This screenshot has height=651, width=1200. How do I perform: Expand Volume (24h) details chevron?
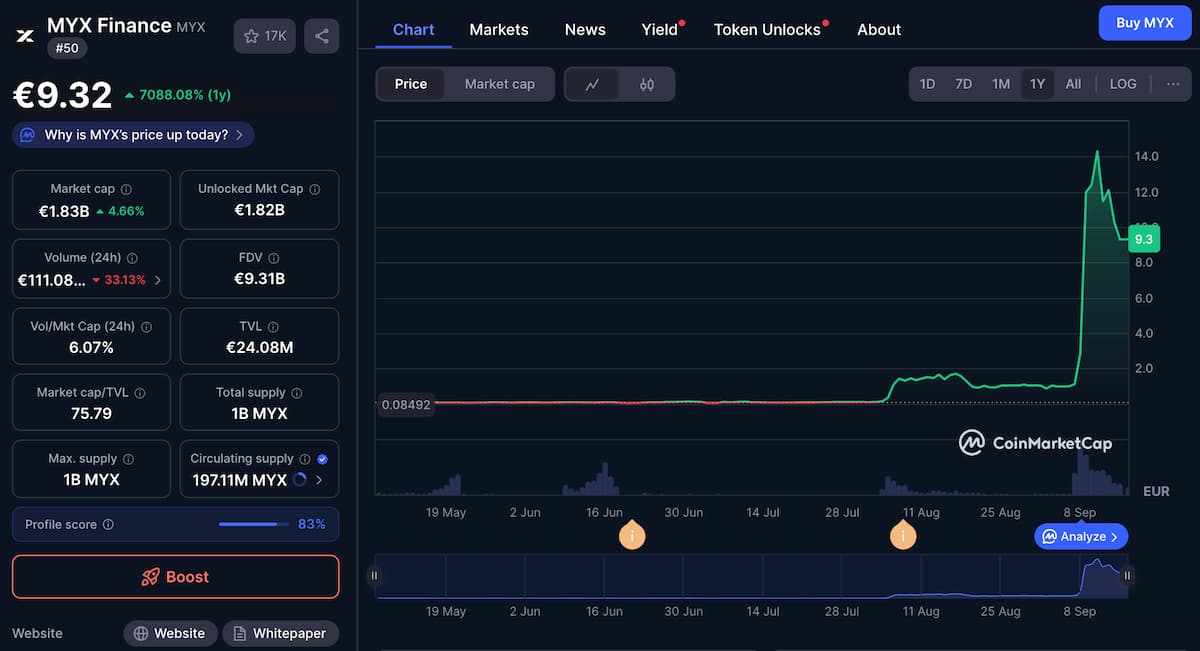click(x=158, y=280)
